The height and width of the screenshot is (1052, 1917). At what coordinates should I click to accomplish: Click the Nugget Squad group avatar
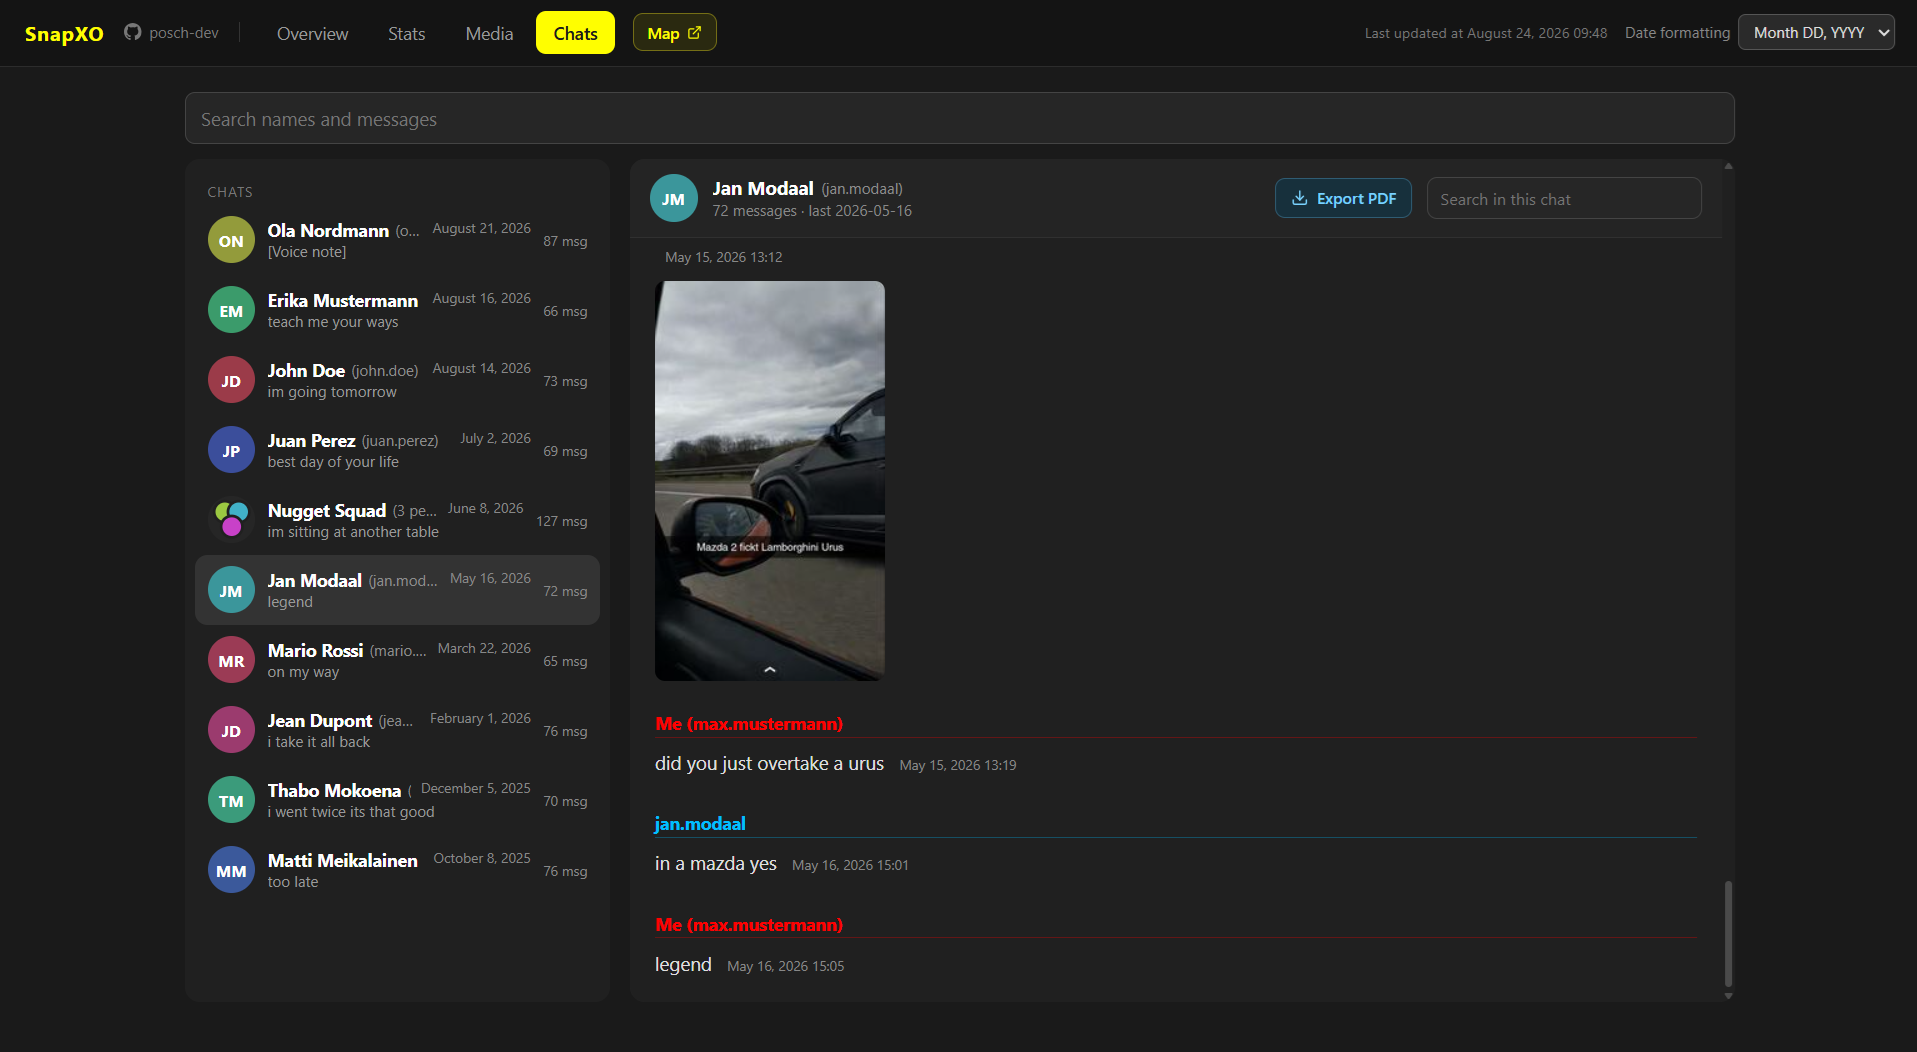pos(231,520)
